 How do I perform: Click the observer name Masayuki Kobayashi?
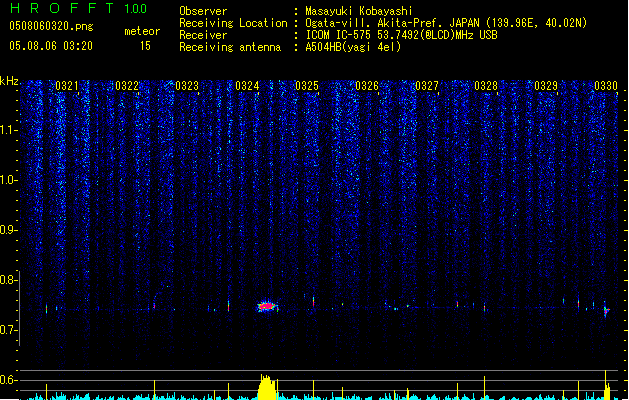[x=359, y=11]
